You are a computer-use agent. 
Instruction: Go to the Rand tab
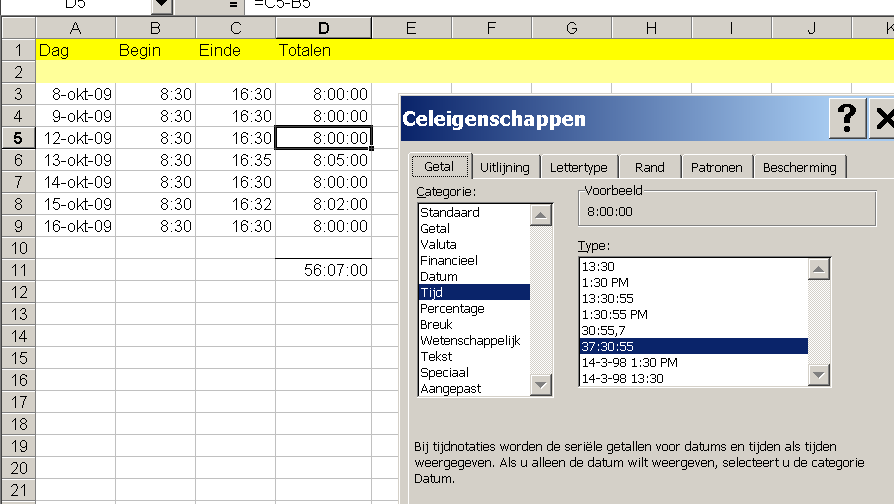click(x=649, y=167)
